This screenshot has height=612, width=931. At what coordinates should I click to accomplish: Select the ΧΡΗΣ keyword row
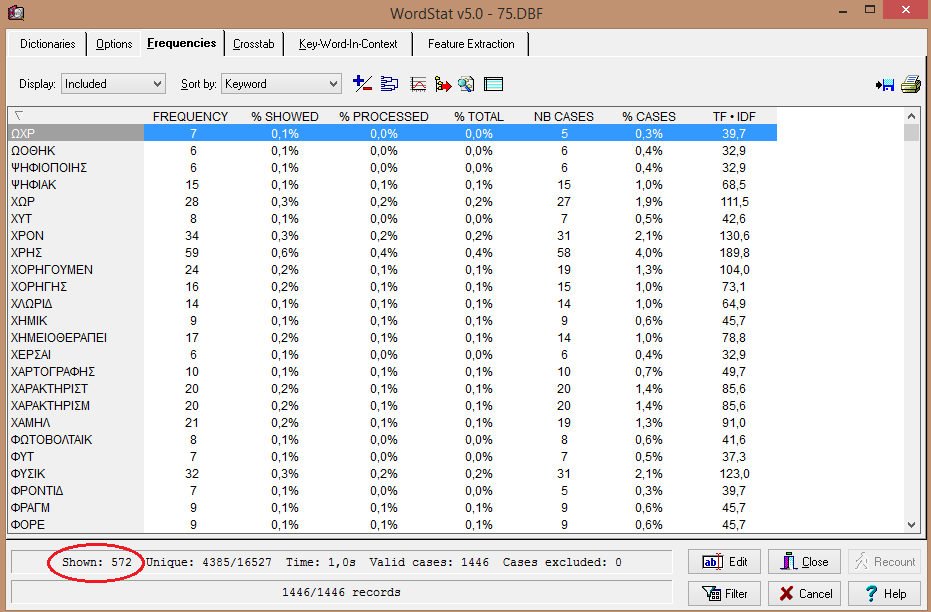(392, 252)
